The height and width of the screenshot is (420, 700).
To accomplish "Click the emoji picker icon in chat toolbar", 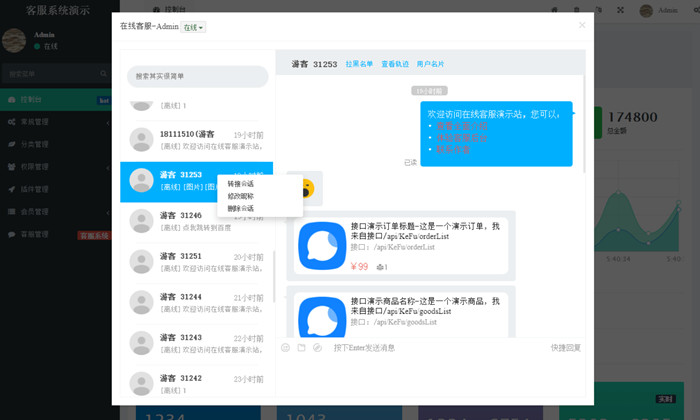I will click(x=286, y=348).
